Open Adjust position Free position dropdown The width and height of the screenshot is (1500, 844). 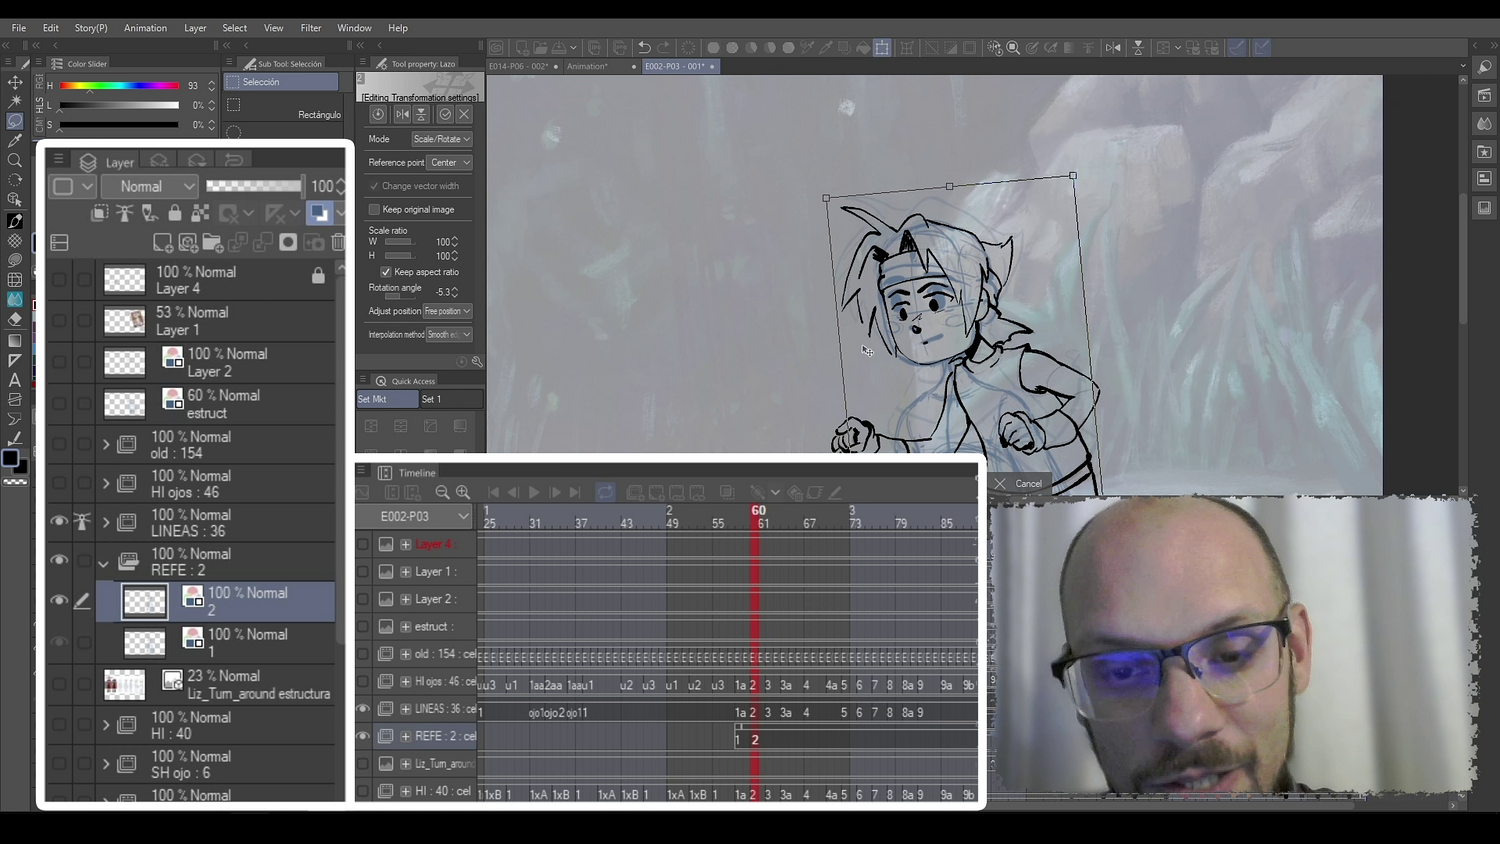coord(447,311)
